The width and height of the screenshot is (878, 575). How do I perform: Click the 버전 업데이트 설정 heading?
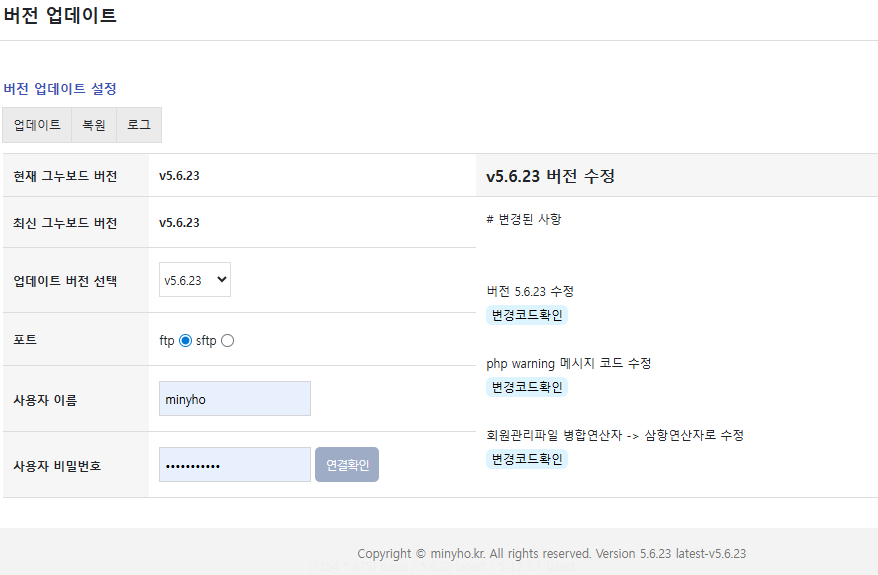click(x=60, y=89)
